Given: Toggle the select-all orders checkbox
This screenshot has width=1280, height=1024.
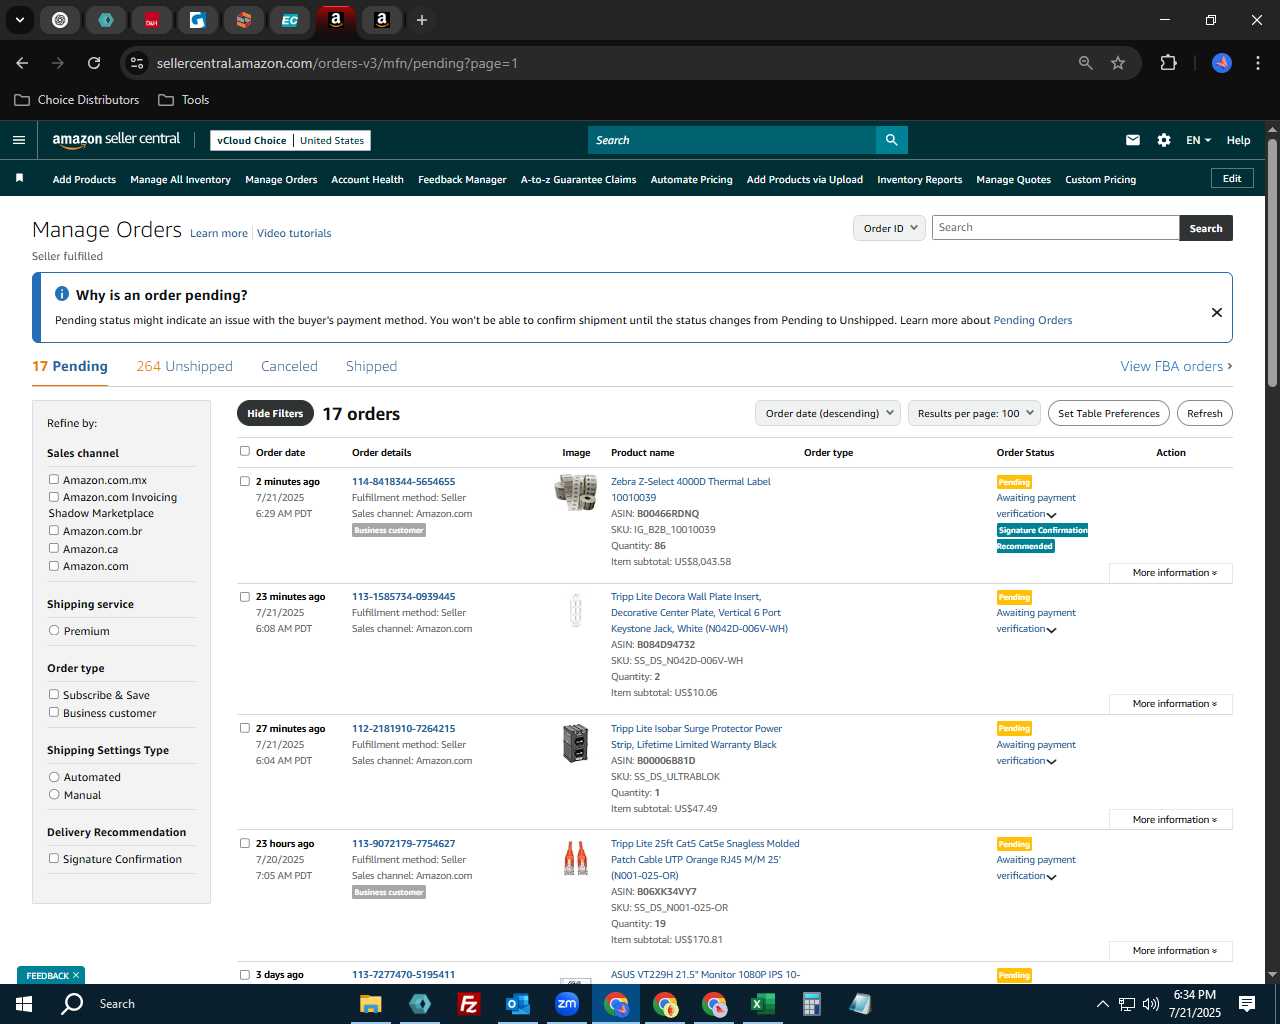Looking at the screenshot, I should [245, 451].
